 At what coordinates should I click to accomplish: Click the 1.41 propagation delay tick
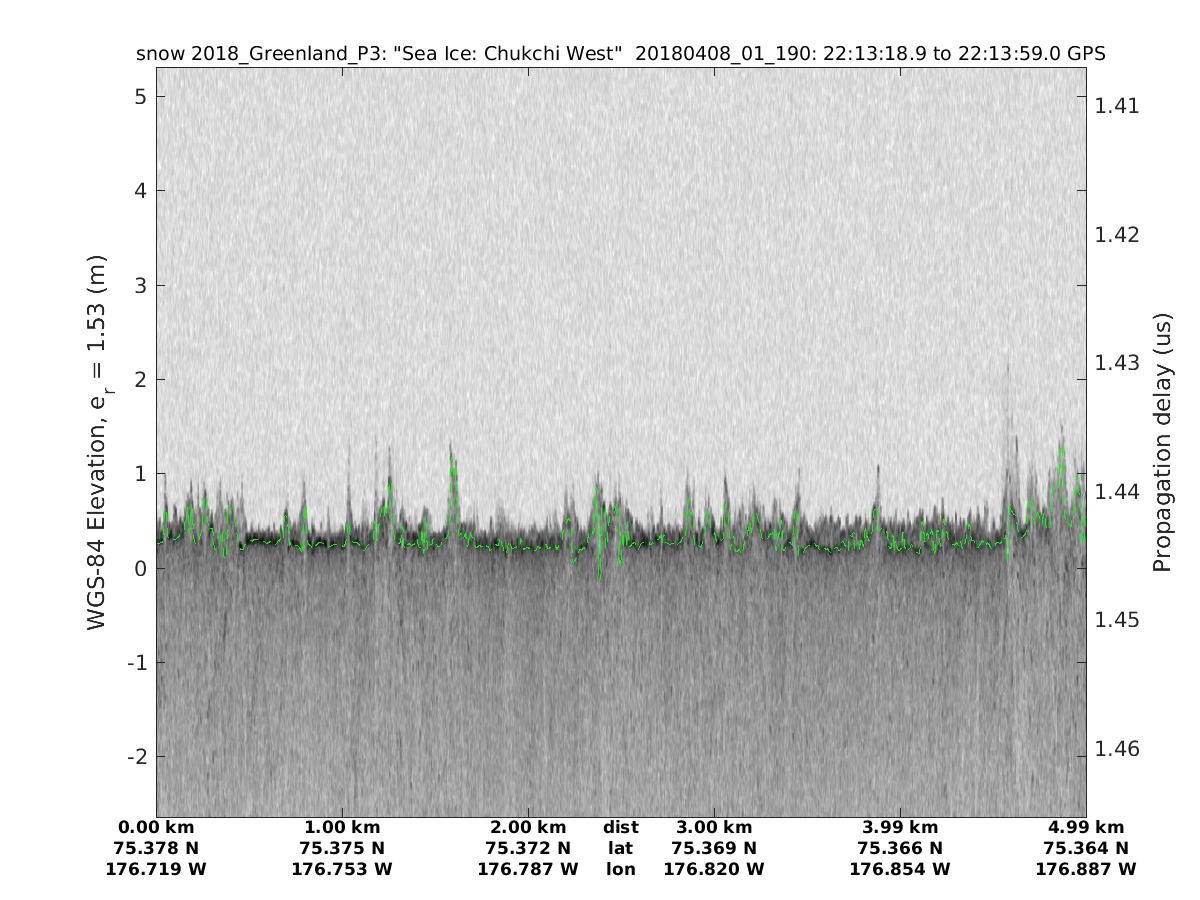[x=1117, y=106]
